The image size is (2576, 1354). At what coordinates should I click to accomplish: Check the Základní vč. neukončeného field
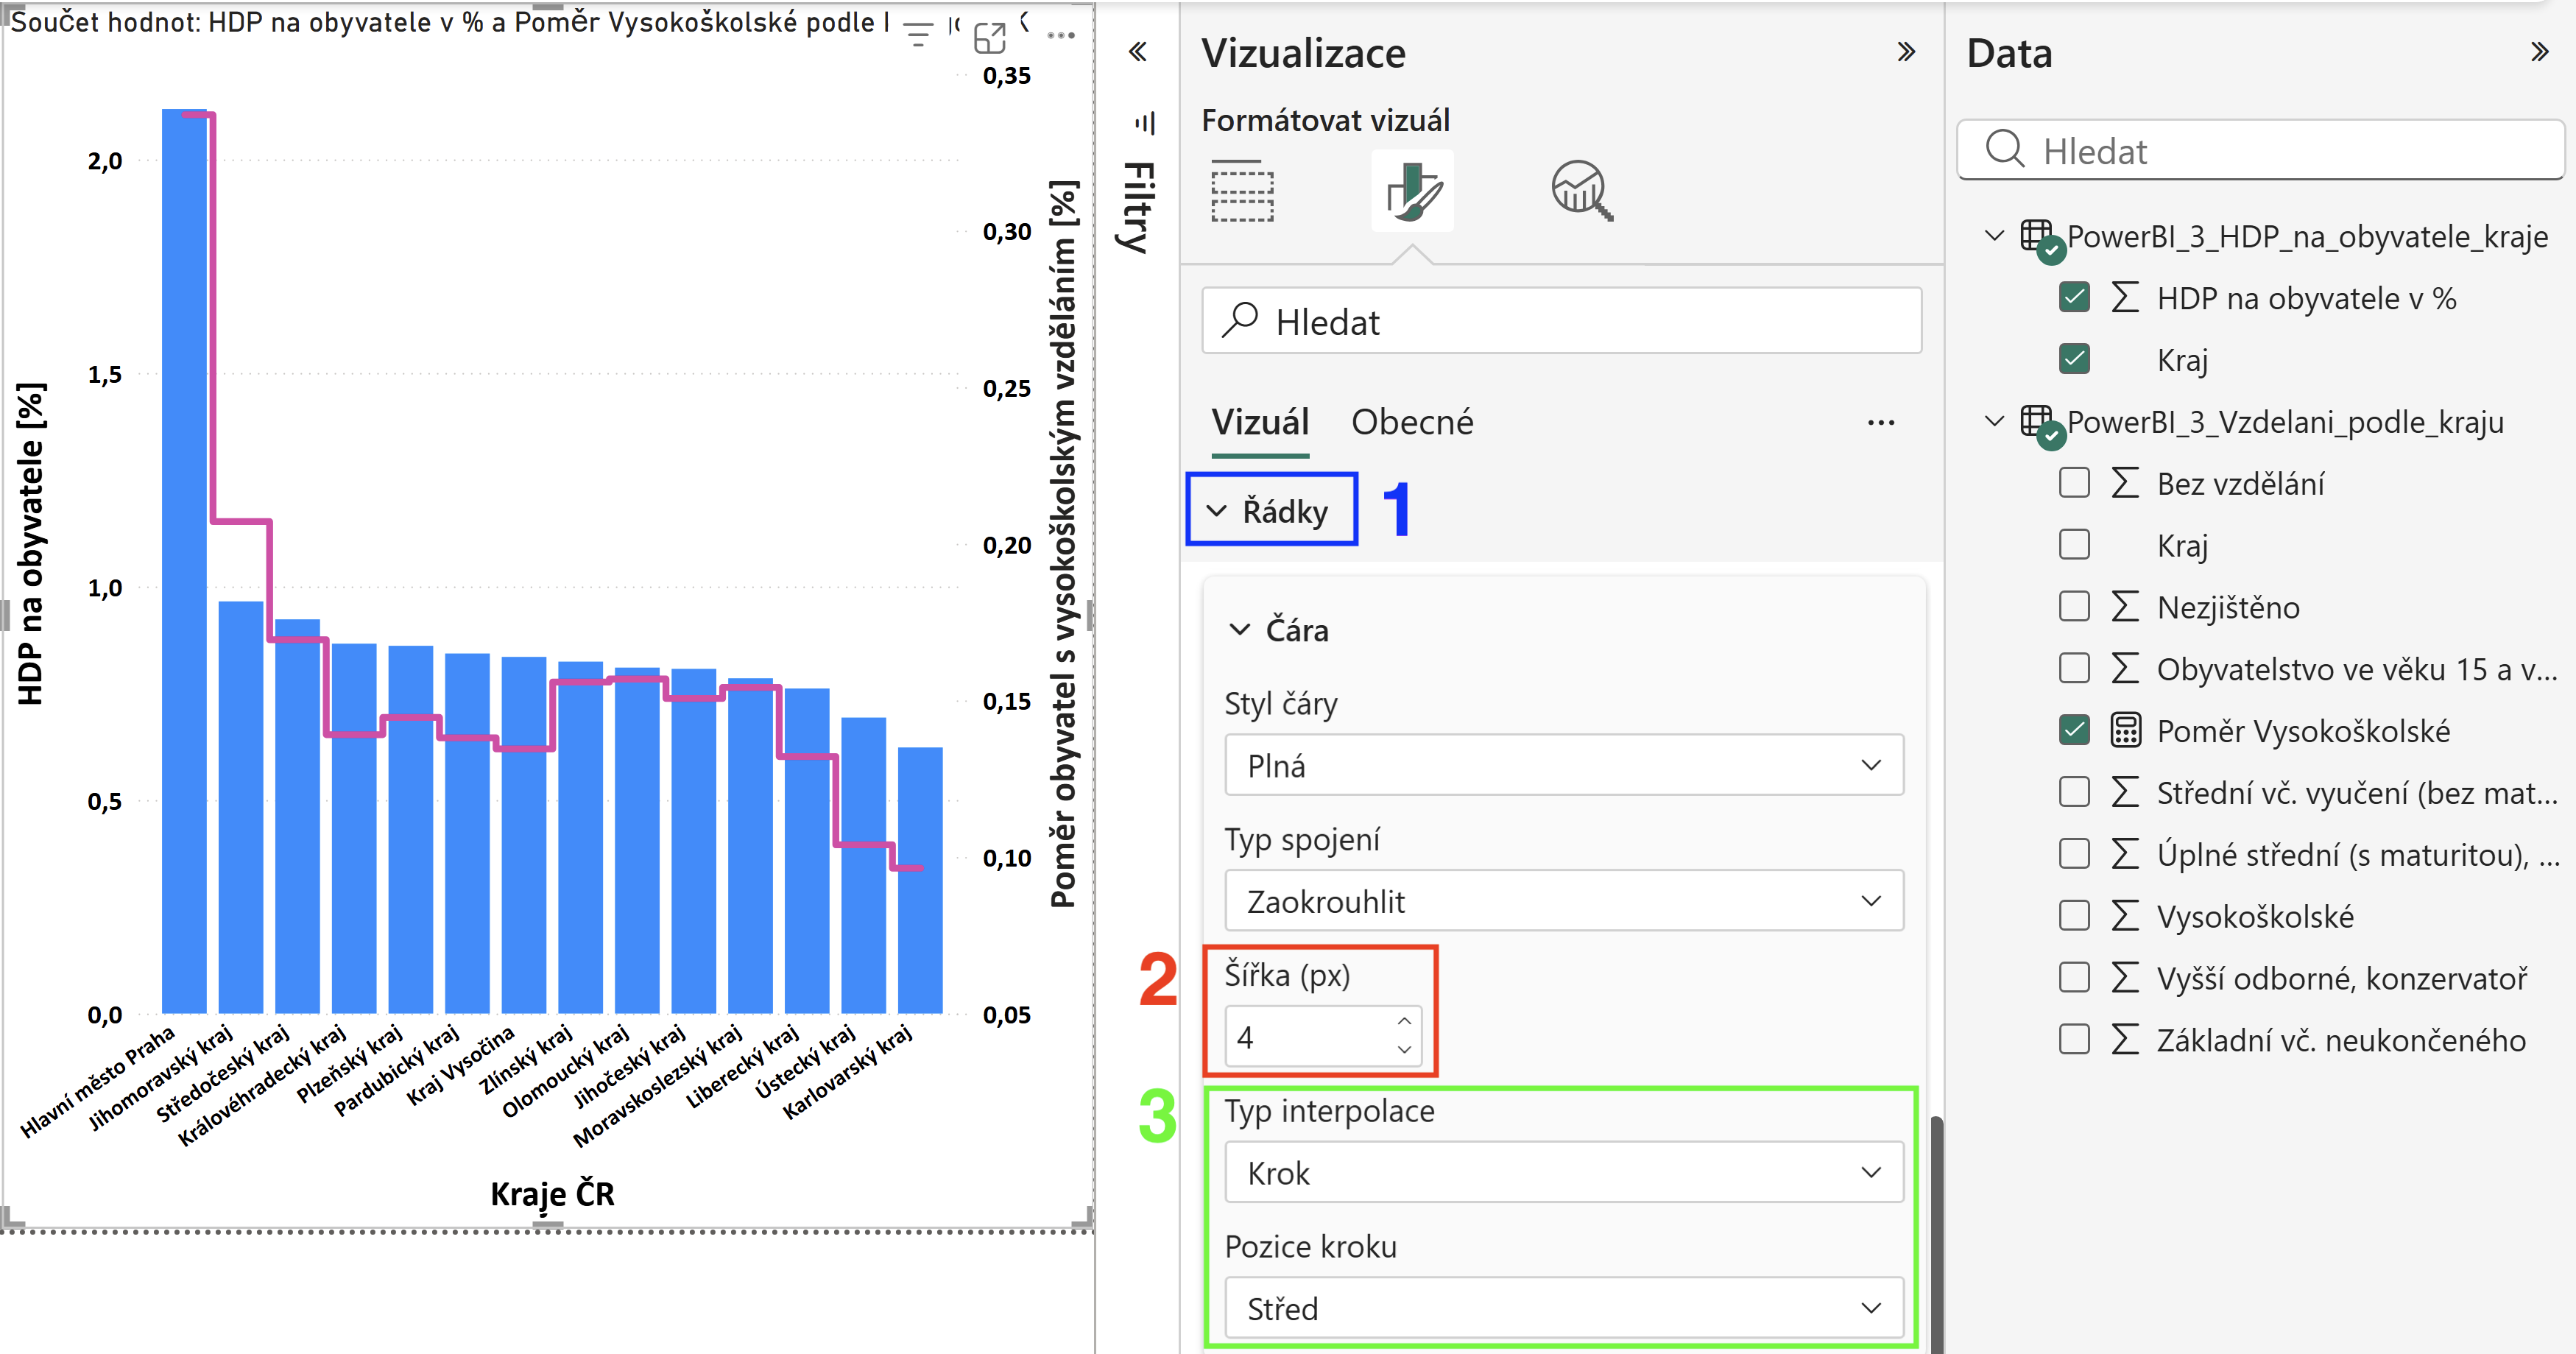point(2074,1039)
